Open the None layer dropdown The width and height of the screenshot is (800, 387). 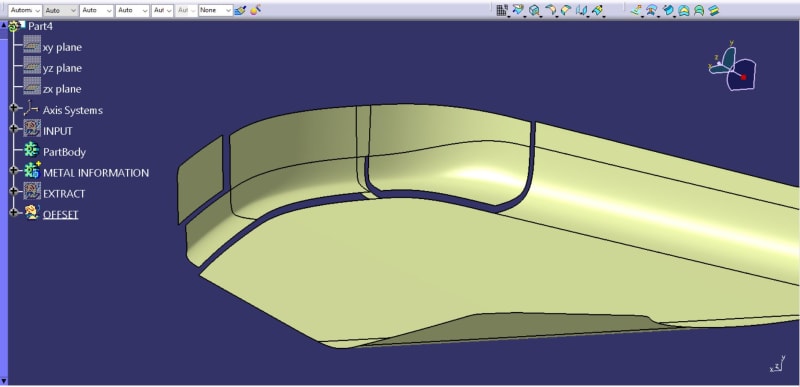[215, 10]
